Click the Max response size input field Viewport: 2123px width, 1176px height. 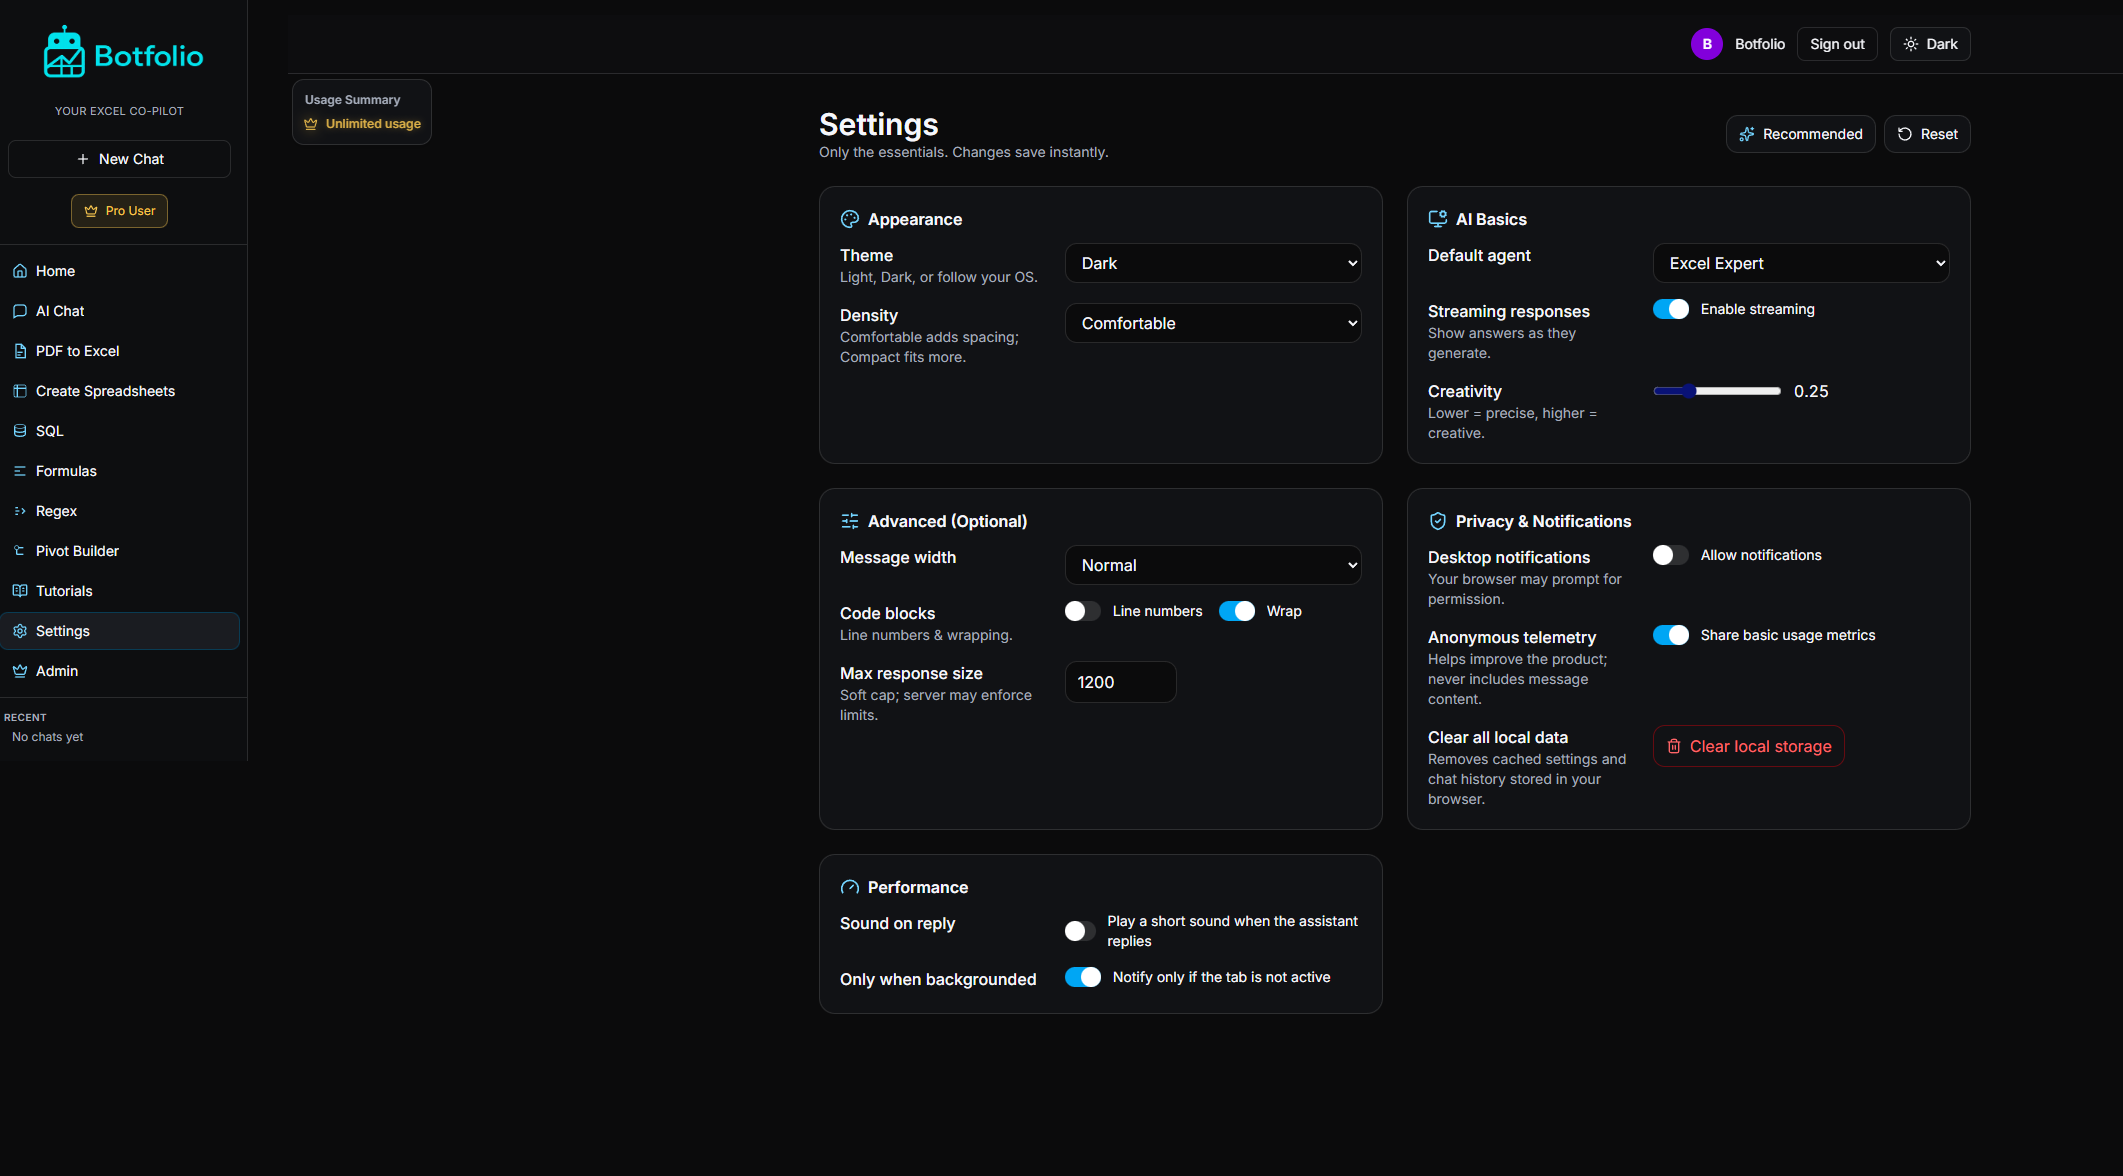[1120, 682]
